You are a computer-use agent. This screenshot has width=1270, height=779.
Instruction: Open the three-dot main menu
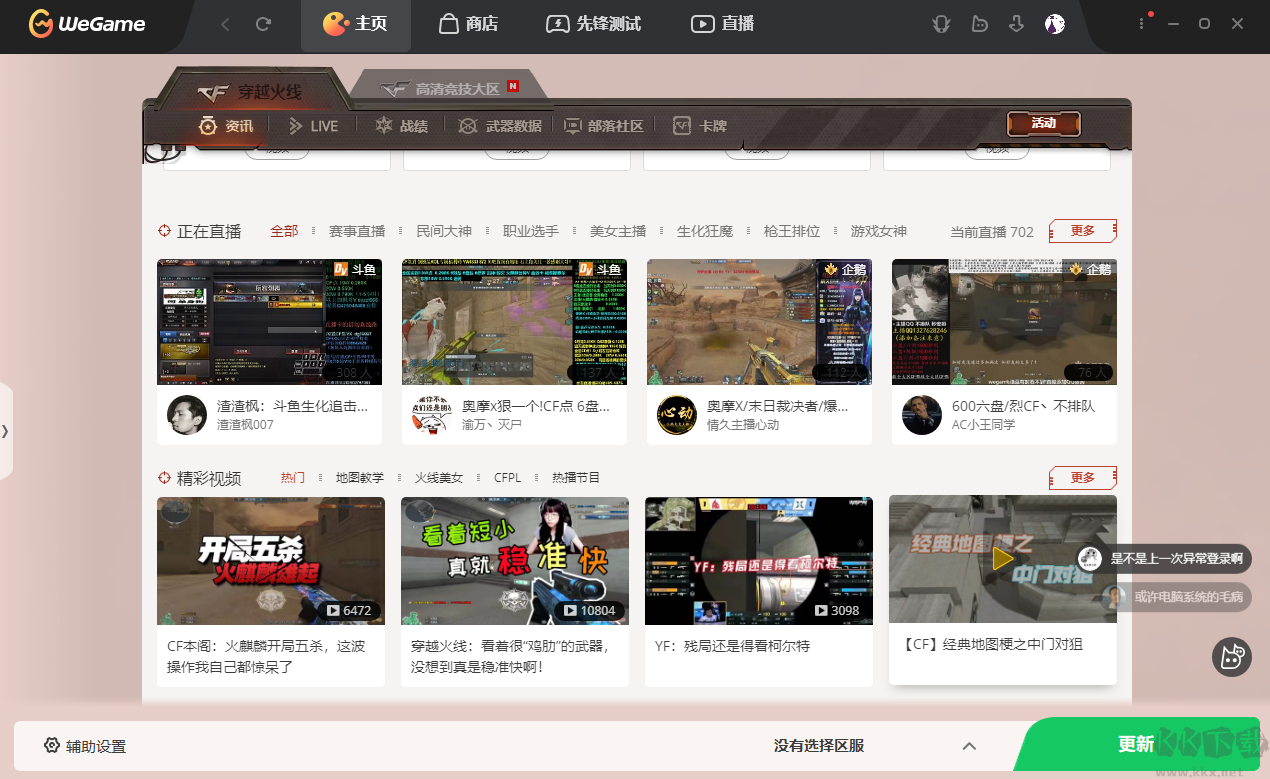click(x=1142, y=24)
